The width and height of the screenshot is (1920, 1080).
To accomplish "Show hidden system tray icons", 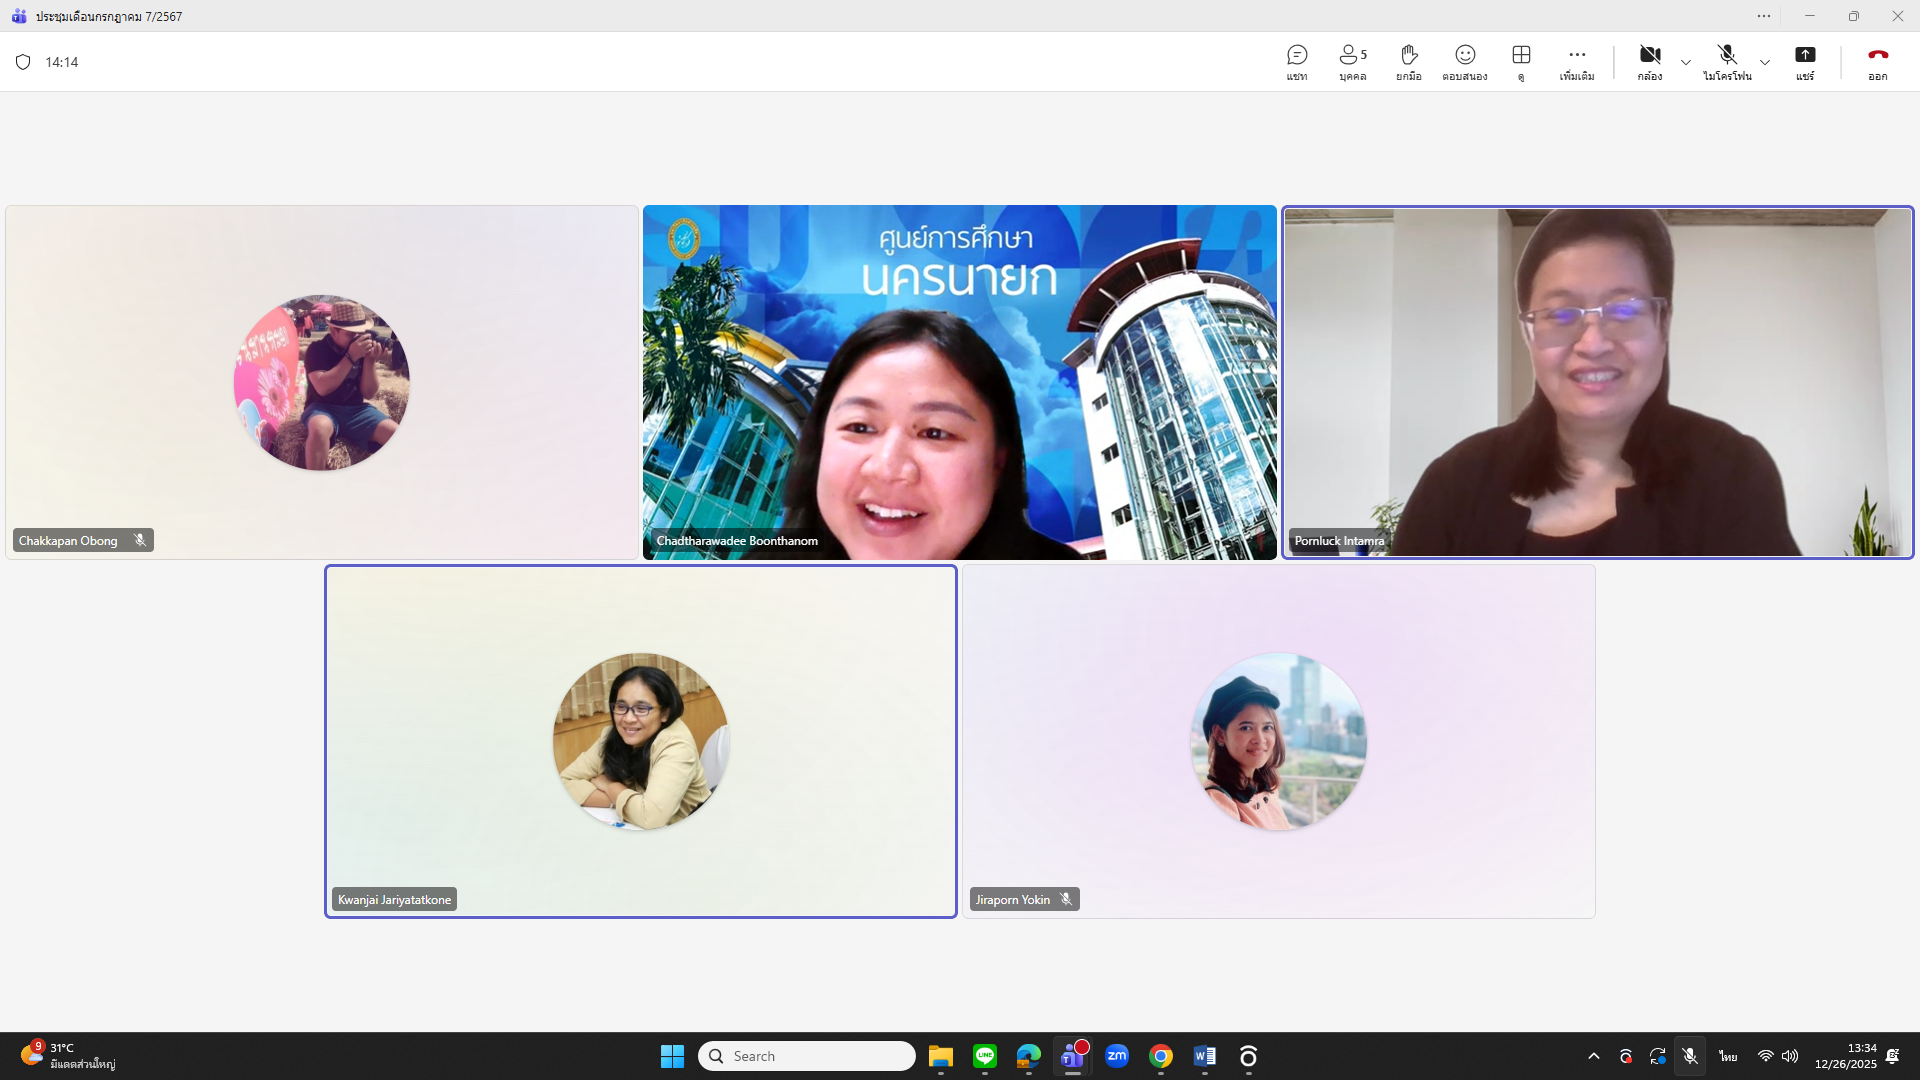I will [1593, 1056].
